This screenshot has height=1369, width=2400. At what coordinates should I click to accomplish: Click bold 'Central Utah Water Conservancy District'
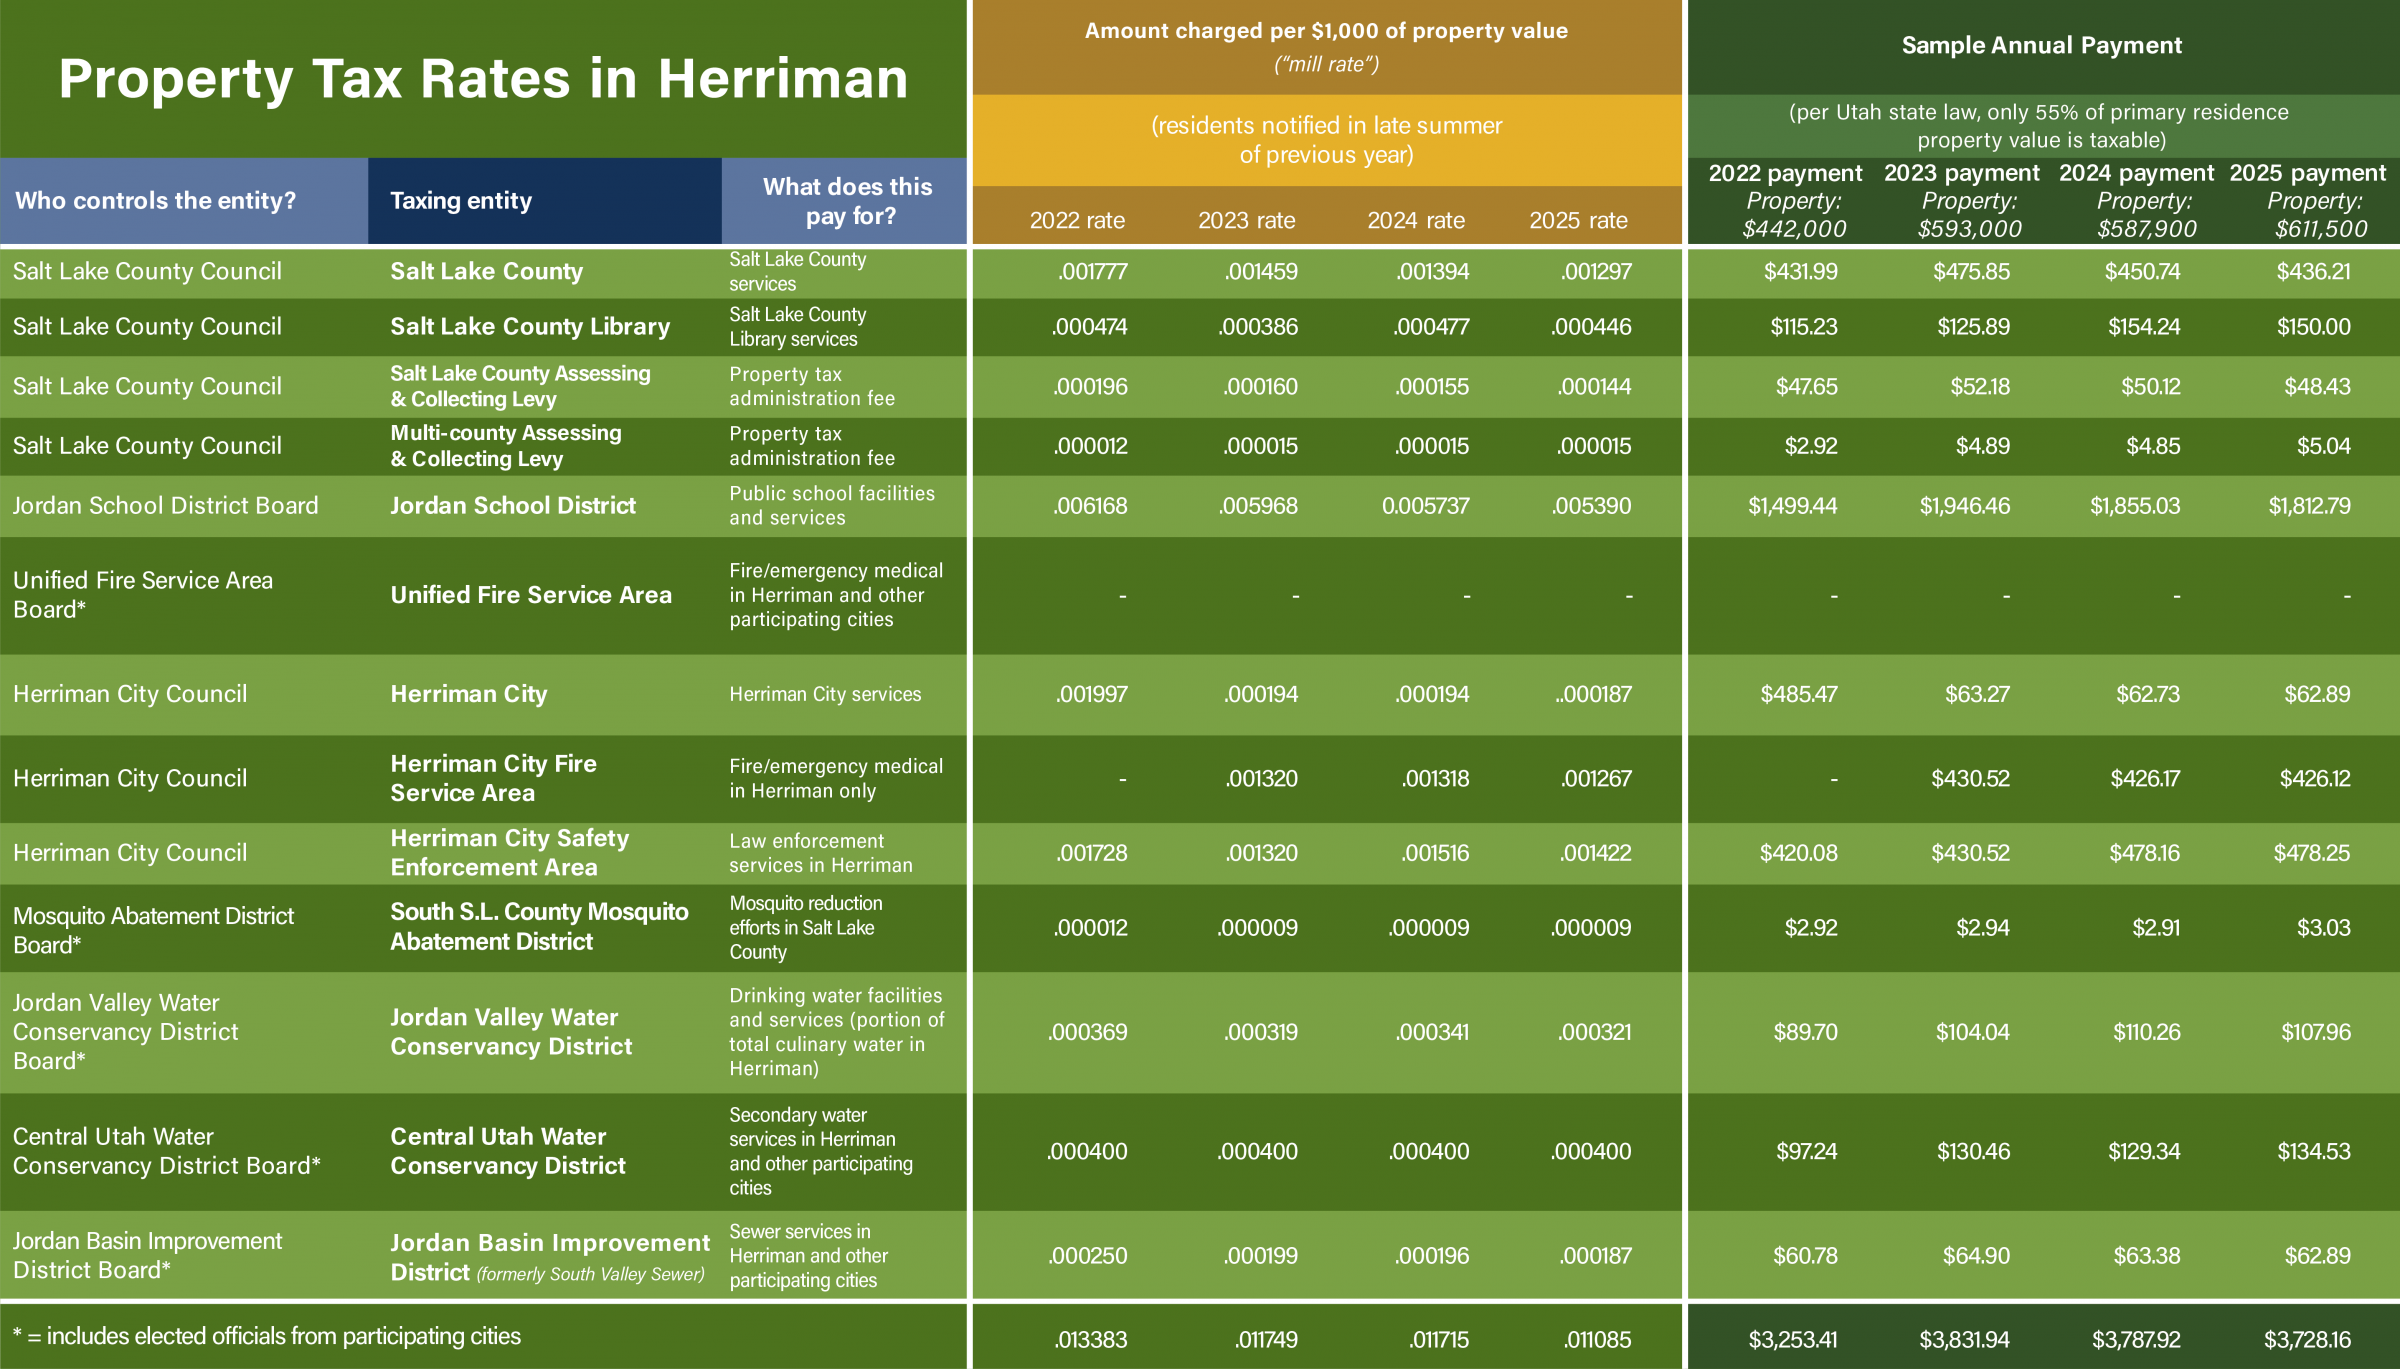[x=508, y=1151]
